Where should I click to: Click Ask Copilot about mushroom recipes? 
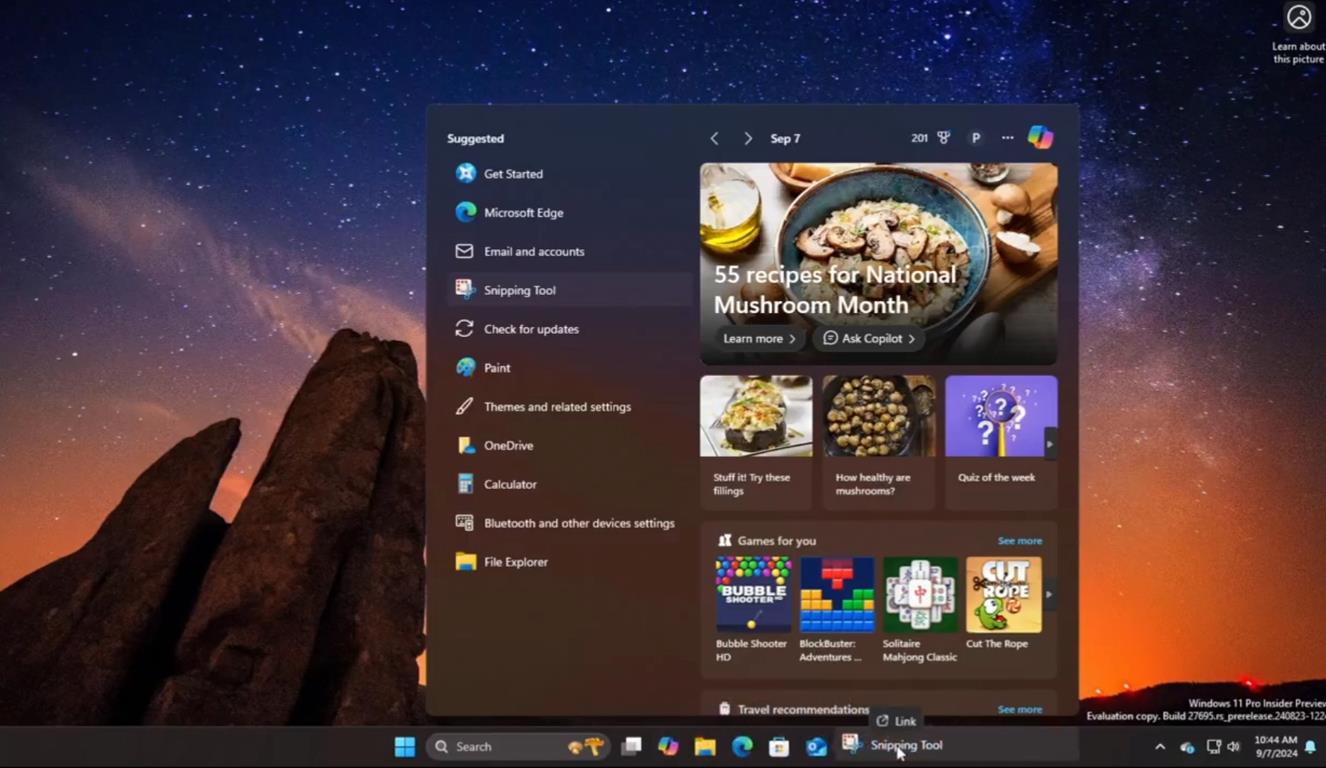[x=868, y=339]
